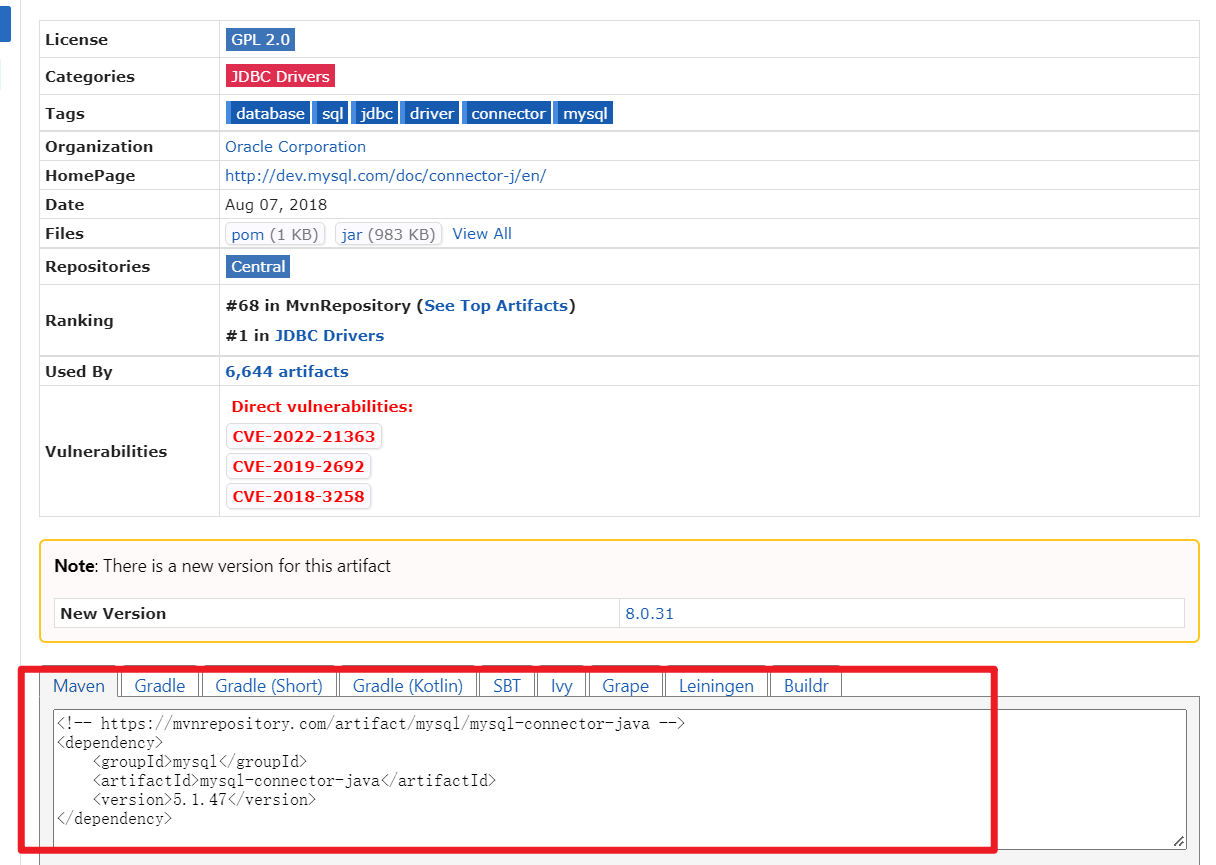The width and height of the screenshot is (1216, 865).
Task: Follow the See Top Artifacts link
Action: [496, 305]
